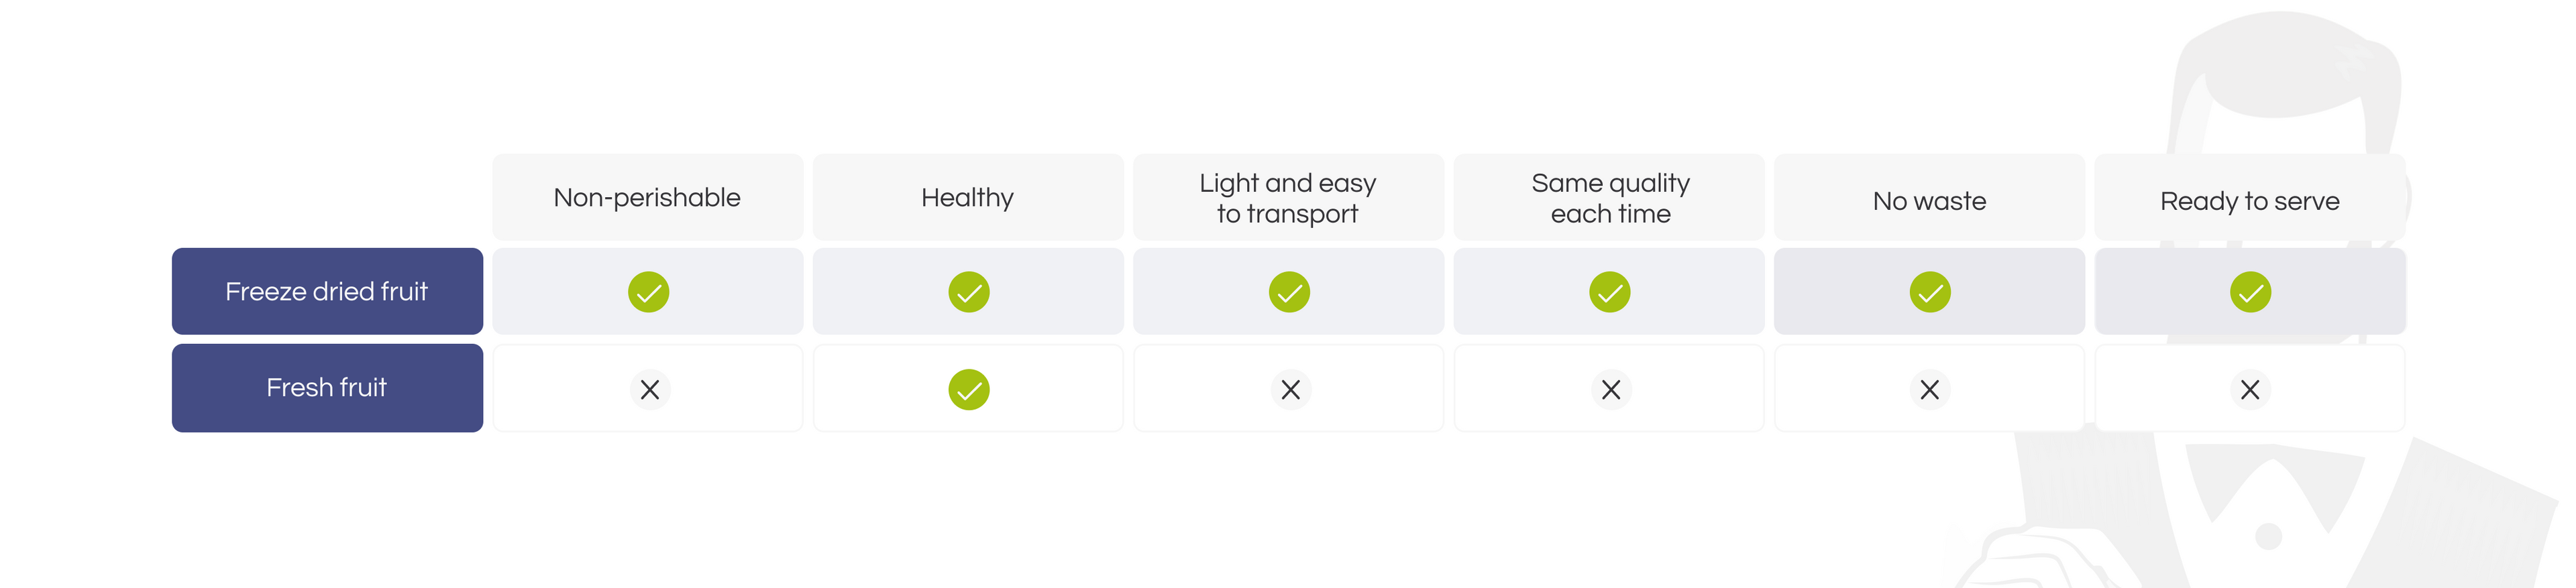Click Fresh fruit Light and easy transport cross

pos(1291,389)
